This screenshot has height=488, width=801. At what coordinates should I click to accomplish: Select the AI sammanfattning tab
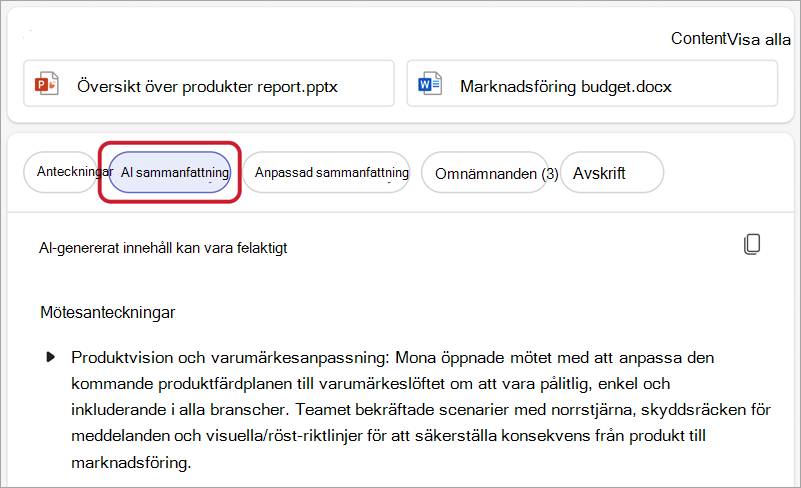tap(170, 172)
